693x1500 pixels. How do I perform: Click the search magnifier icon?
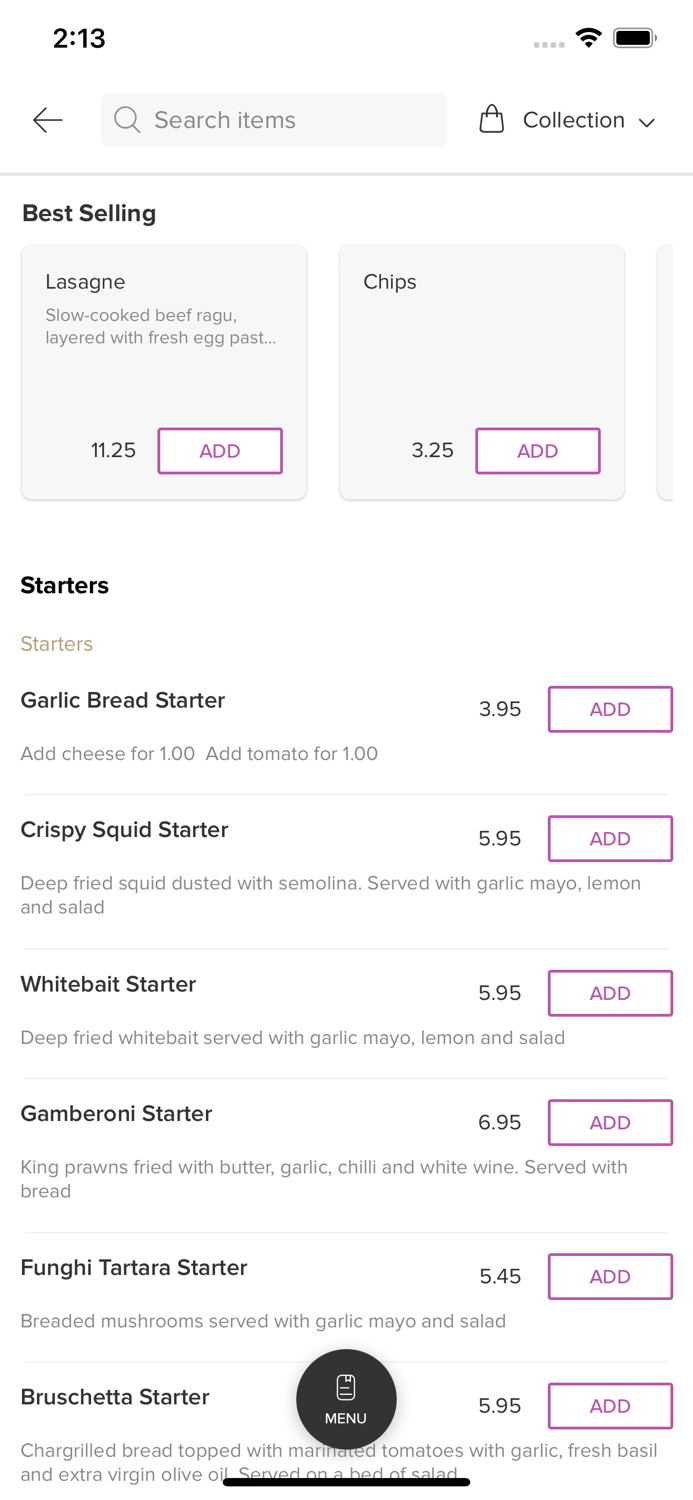[x=127, y=120]
